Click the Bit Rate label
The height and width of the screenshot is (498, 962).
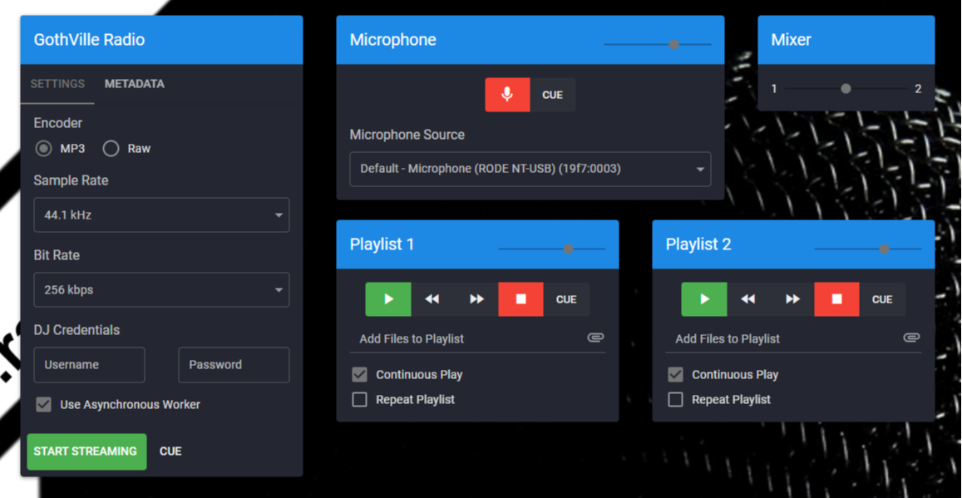tap(56, 255)
